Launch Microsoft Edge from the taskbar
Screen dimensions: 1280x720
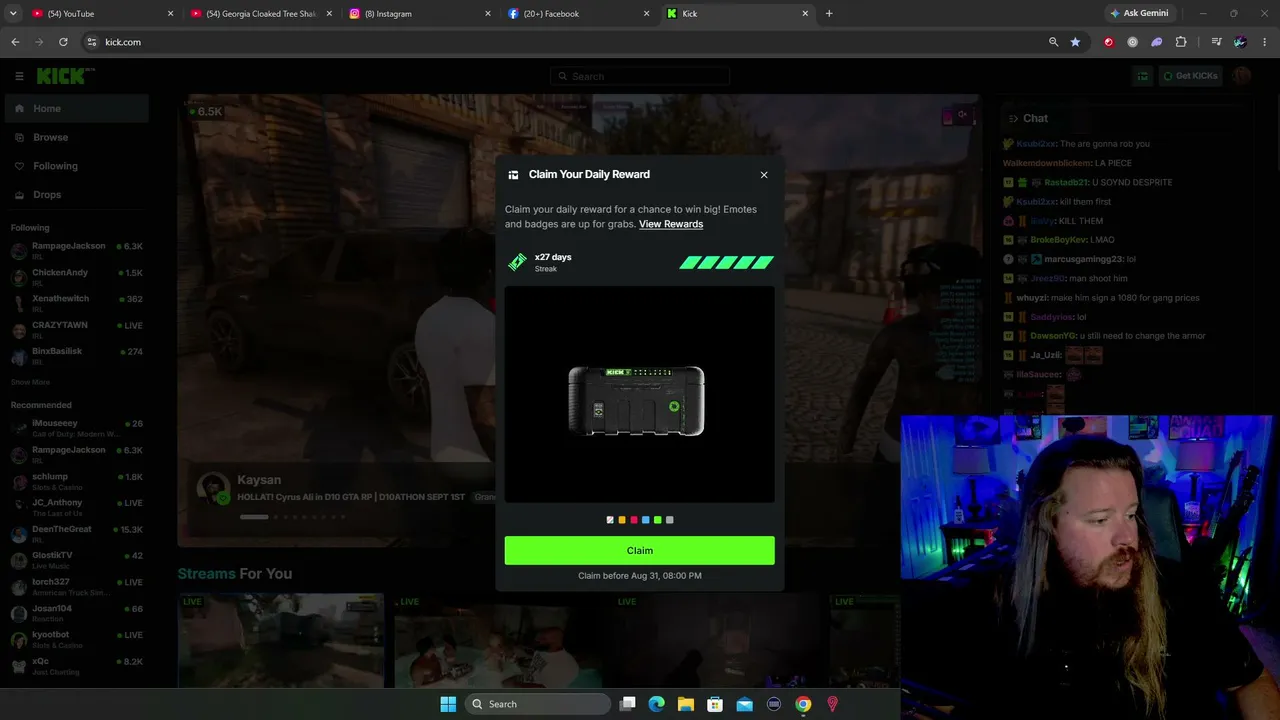pyautogui.click(x=657, y=704)
